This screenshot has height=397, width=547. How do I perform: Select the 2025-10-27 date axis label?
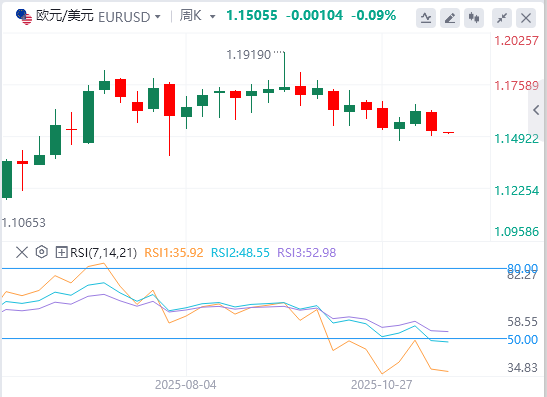pyautogui.click(x=382, y=385)
